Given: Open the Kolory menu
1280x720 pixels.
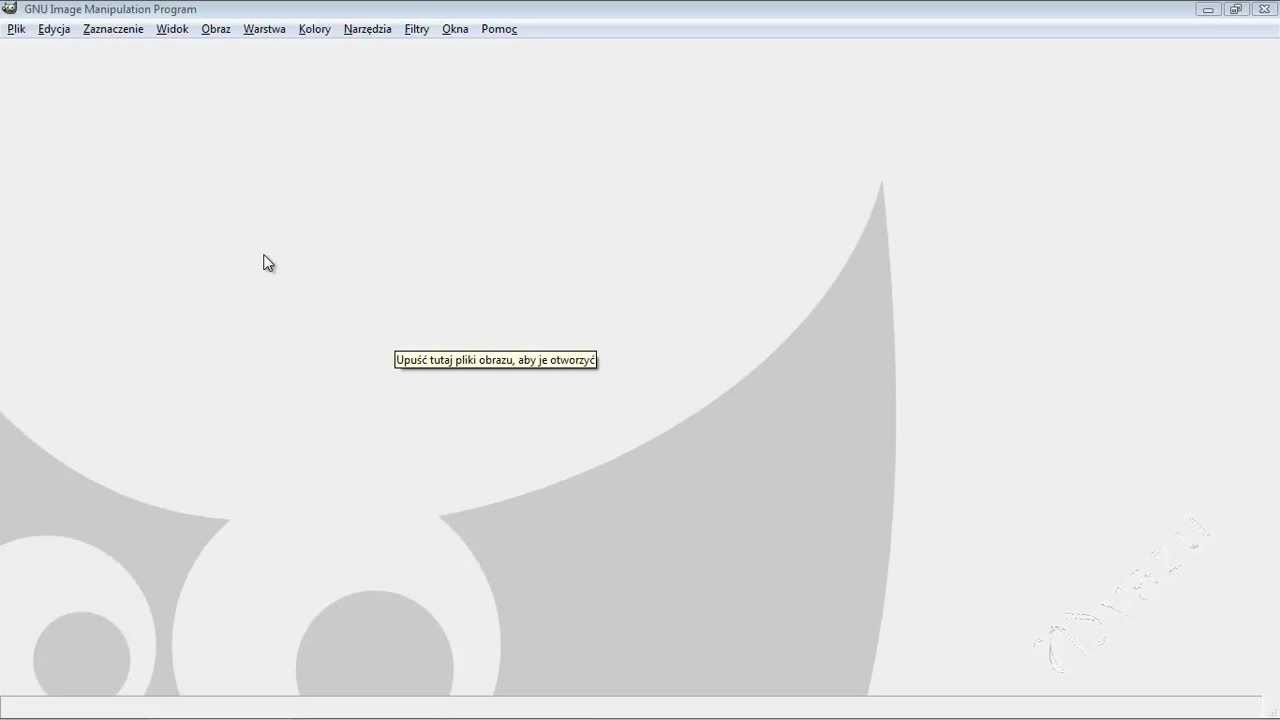Looking at the screenshot, I should click(x=314, y=29).
